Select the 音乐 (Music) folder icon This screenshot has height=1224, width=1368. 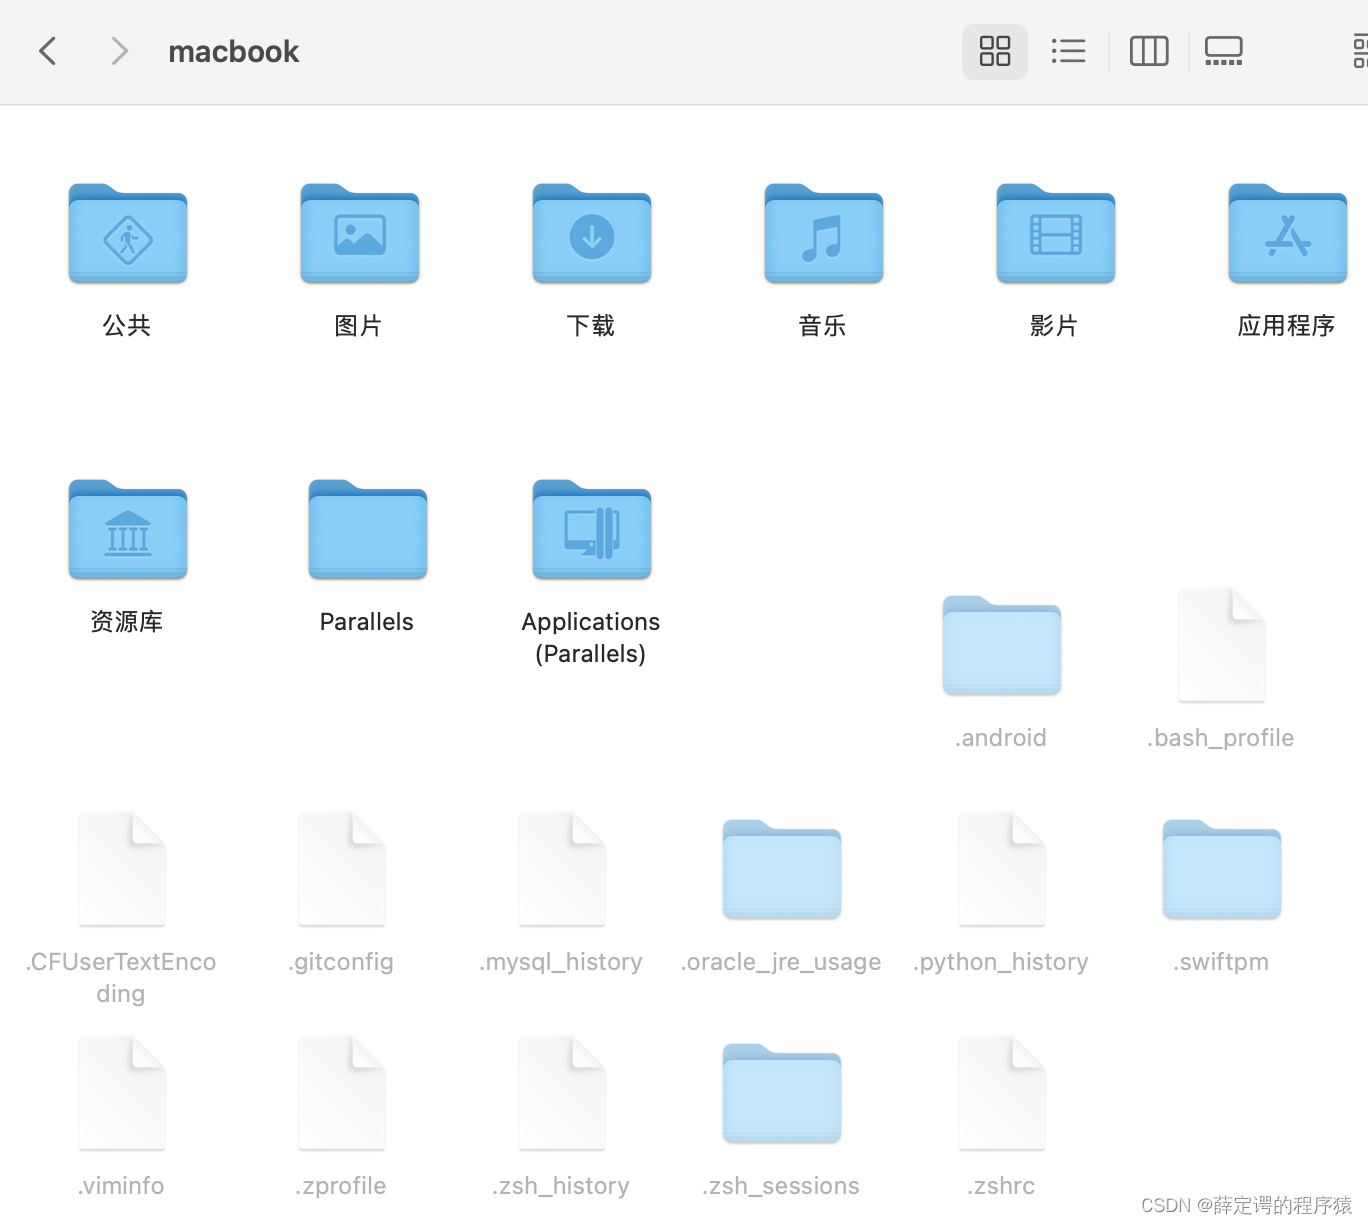[824, 233]
